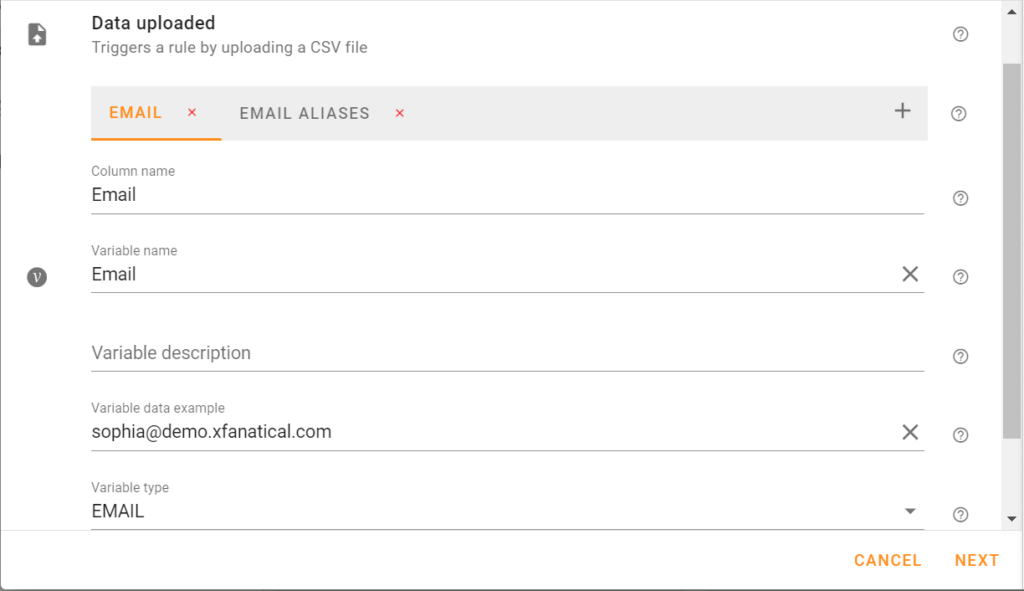
Task: Clear the Variable data example with the X icon
Action: click(x=910, y=432)
